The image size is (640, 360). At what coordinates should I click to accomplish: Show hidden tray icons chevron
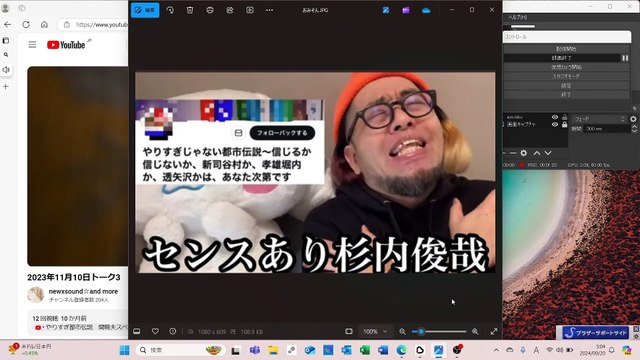tap(496, 350)
